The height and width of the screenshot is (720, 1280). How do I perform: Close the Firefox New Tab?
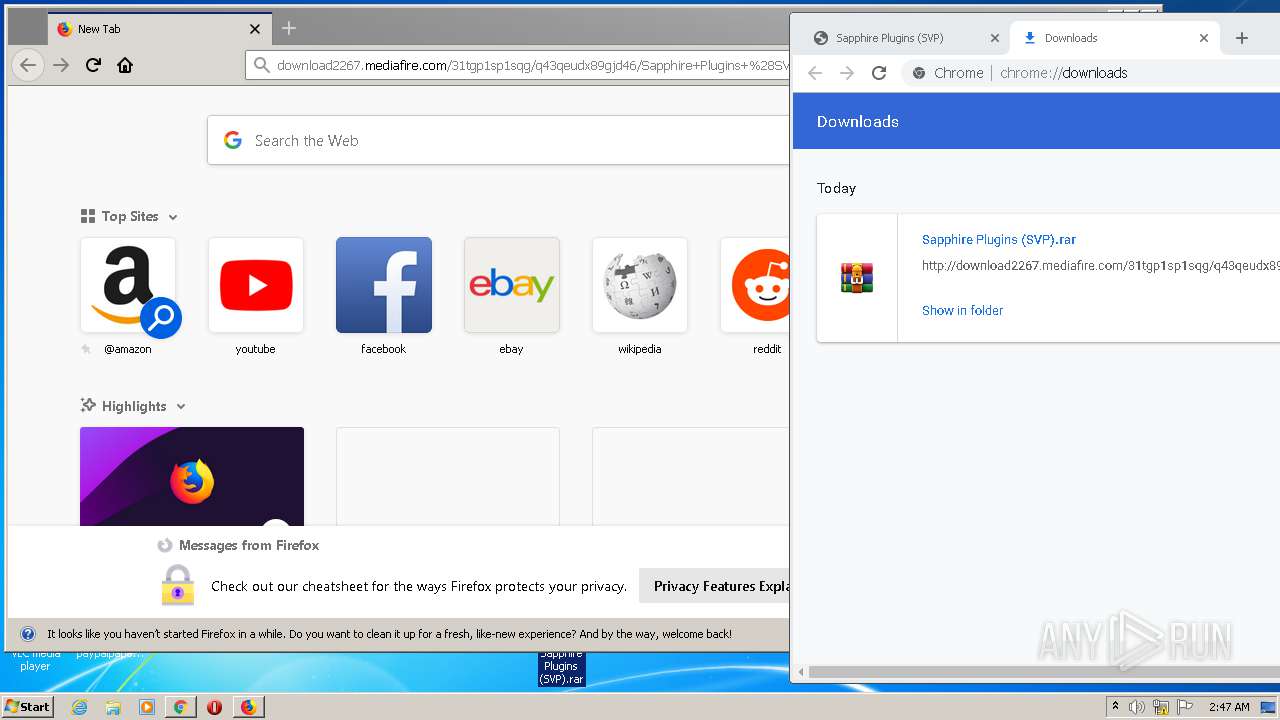(255, 29)
